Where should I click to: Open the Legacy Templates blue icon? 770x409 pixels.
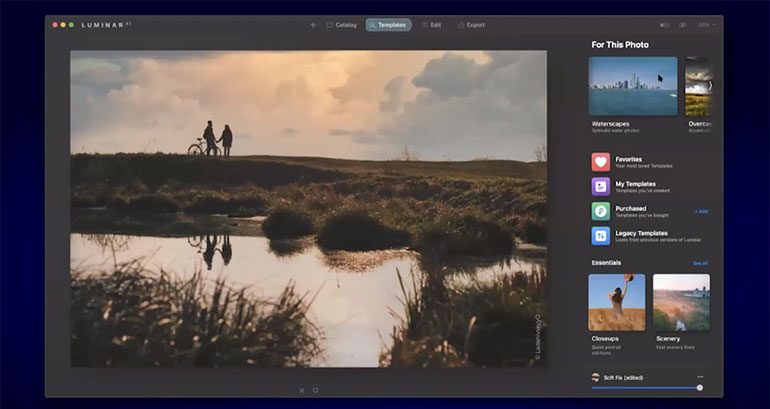[x=600, y=236]
